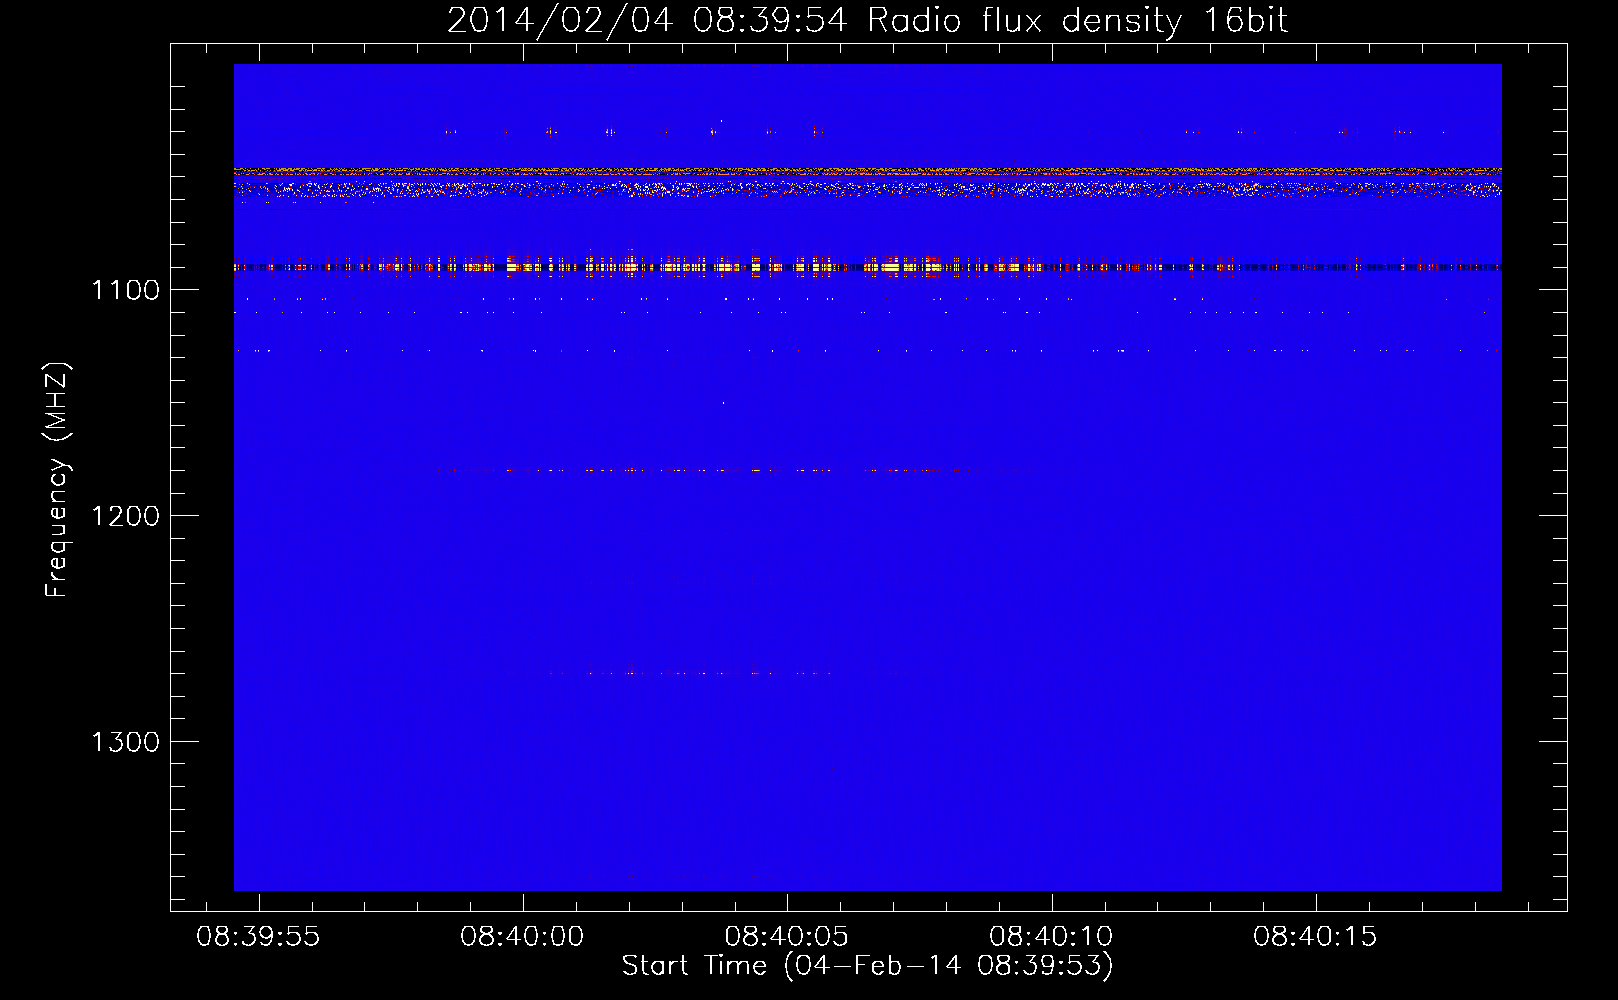Click the plot title '2014/02/04 08:39:54 Radio flux density 16bit'
Image resolution: width=1618 pixels, height=1000 pixels.
click(x=867, y=20)
